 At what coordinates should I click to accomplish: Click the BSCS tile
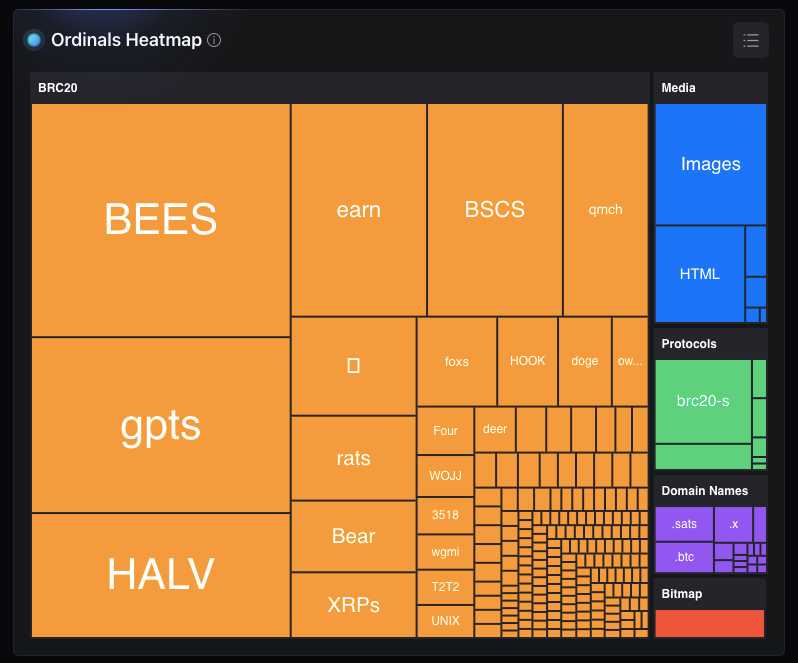495,210
